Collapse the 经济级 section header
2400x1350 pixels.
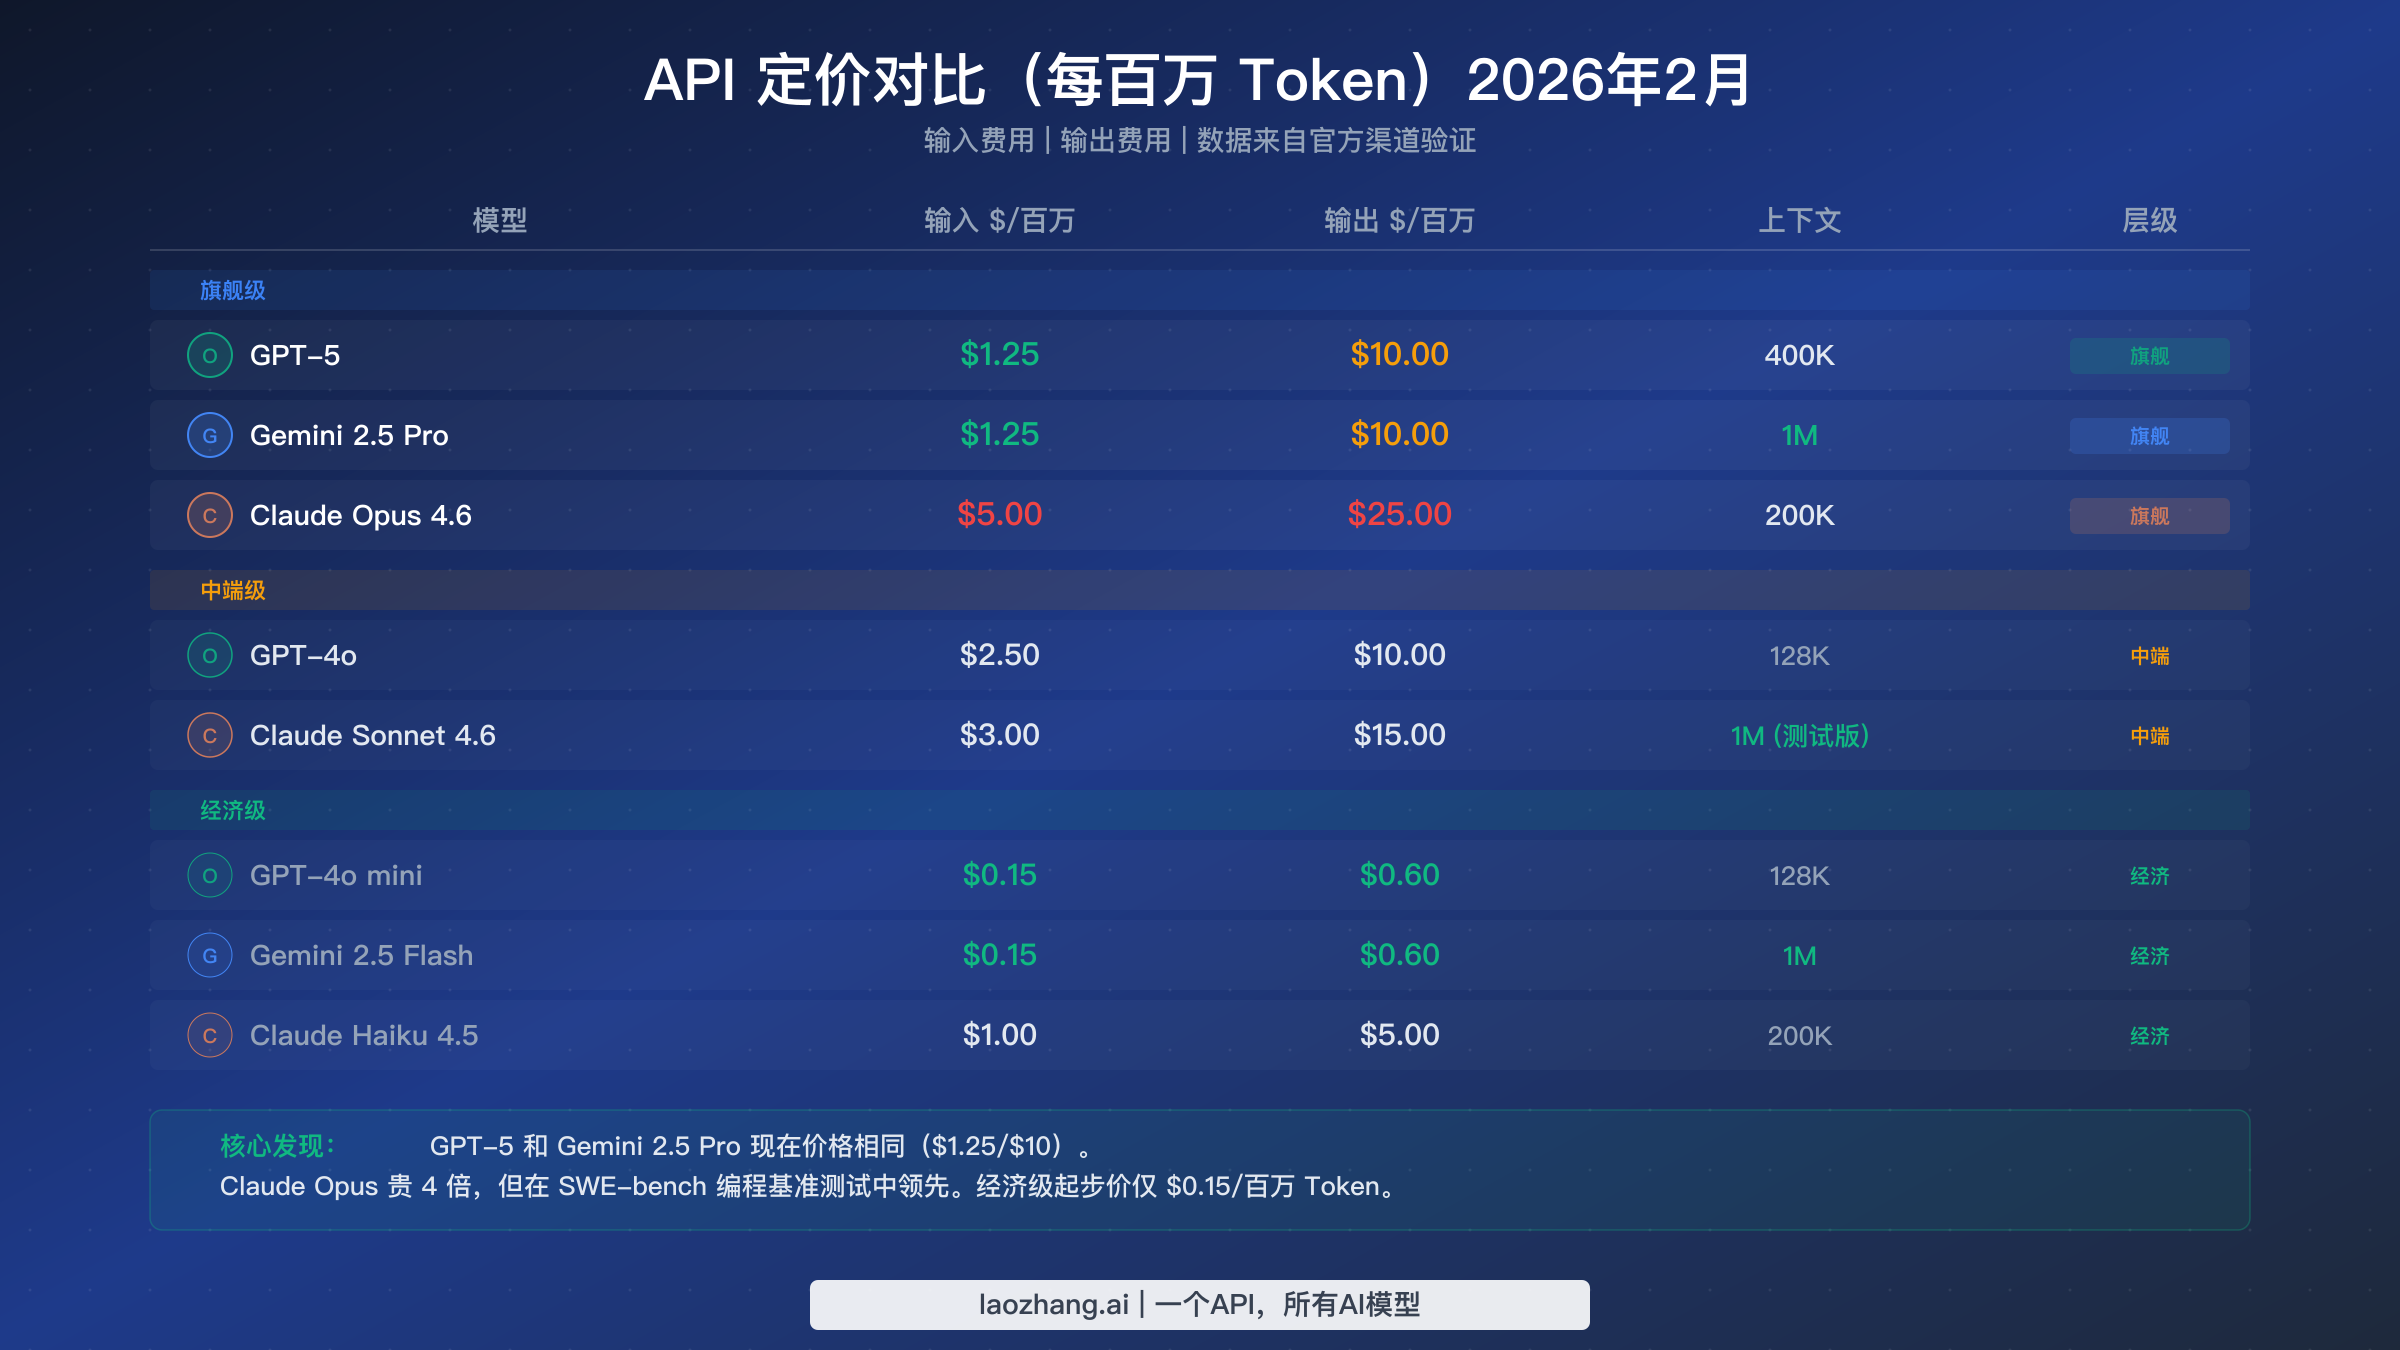click(232, 810)
